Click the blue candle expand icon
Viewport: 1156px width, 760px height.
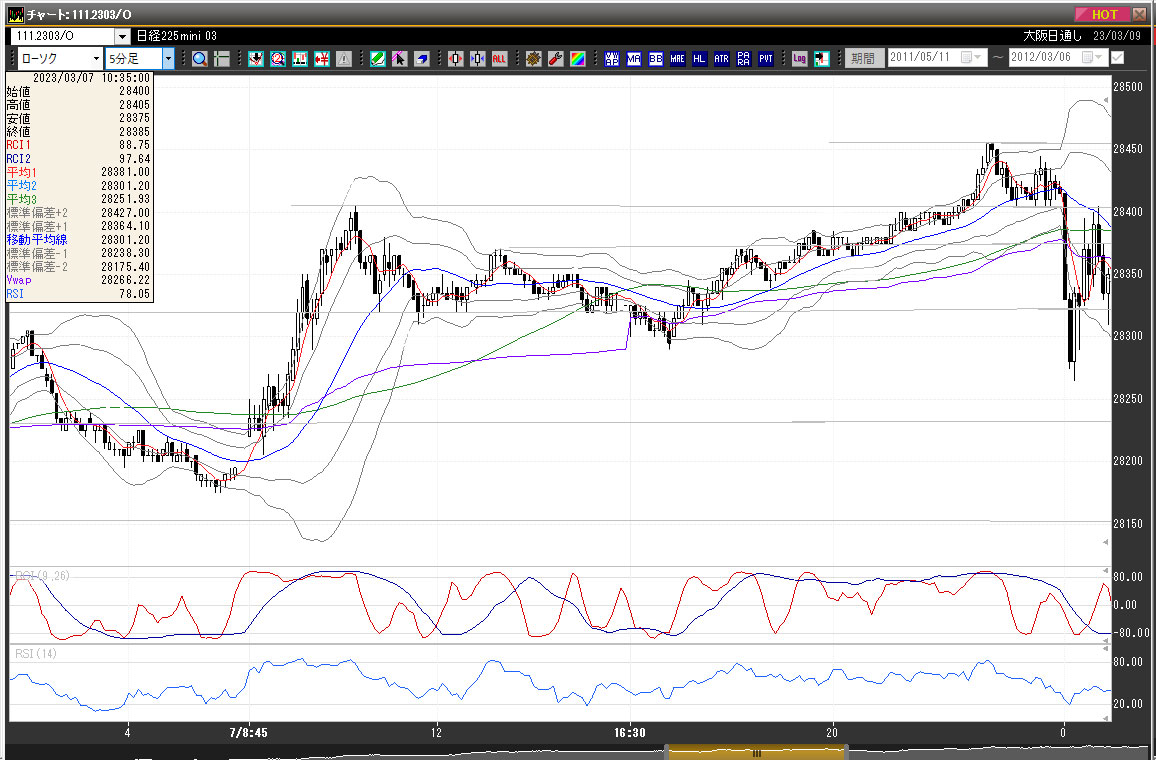(x=478, y=59)
